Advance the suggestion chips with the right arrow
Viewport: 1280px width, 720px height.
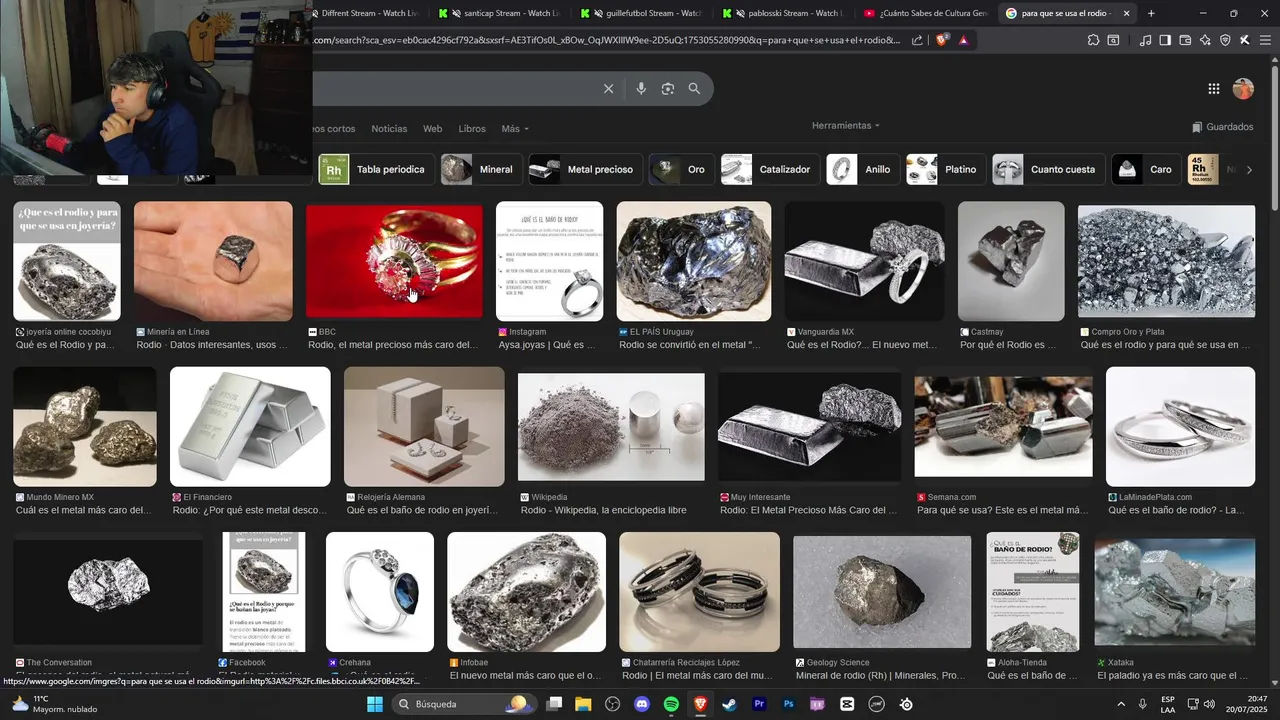(1248, 170)
